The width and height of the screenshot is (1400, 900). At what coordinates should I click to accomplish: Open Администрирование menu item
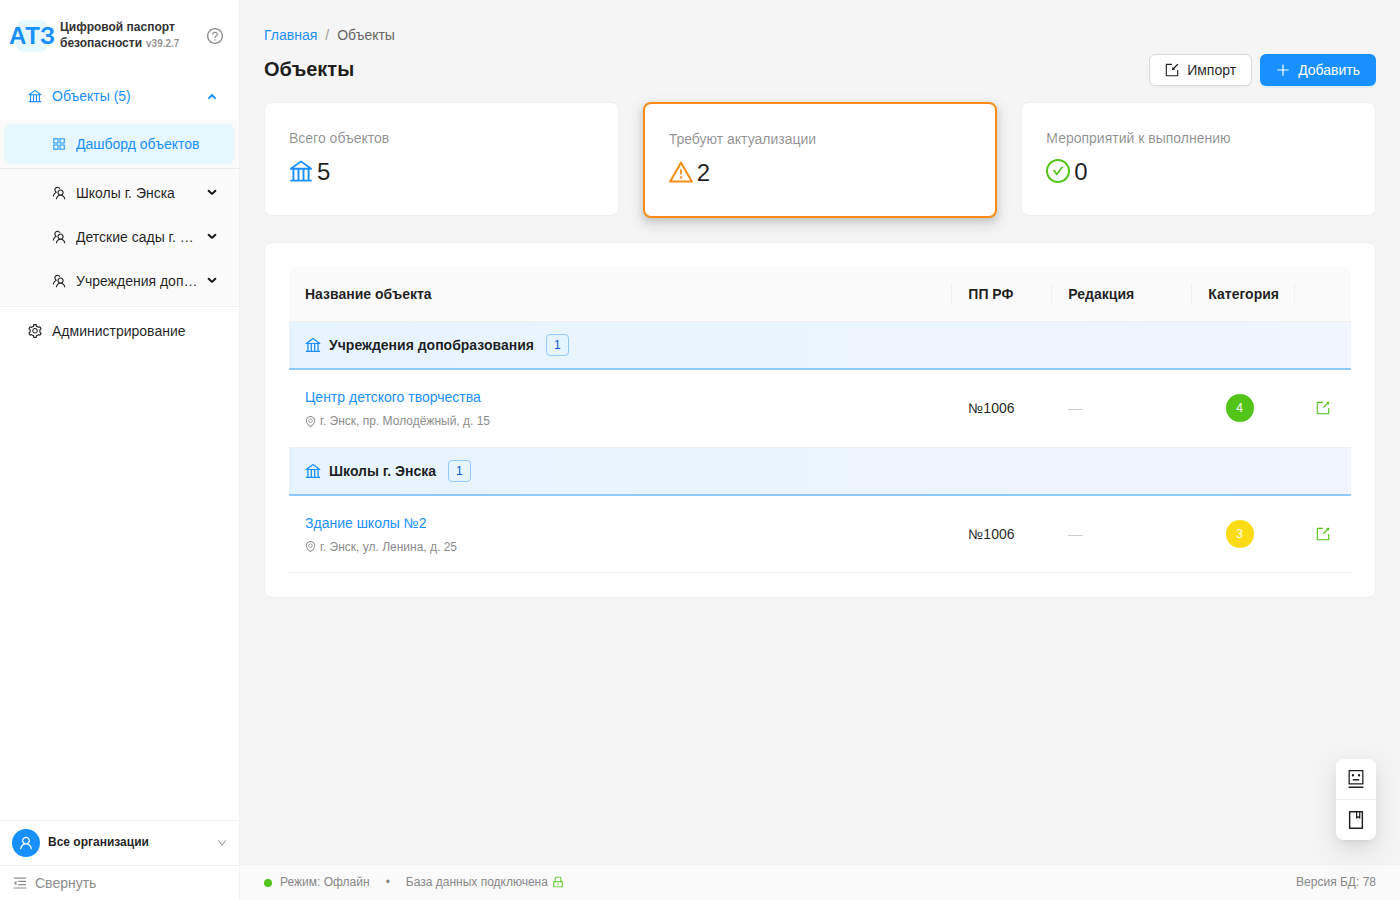[x=118, y=331]
